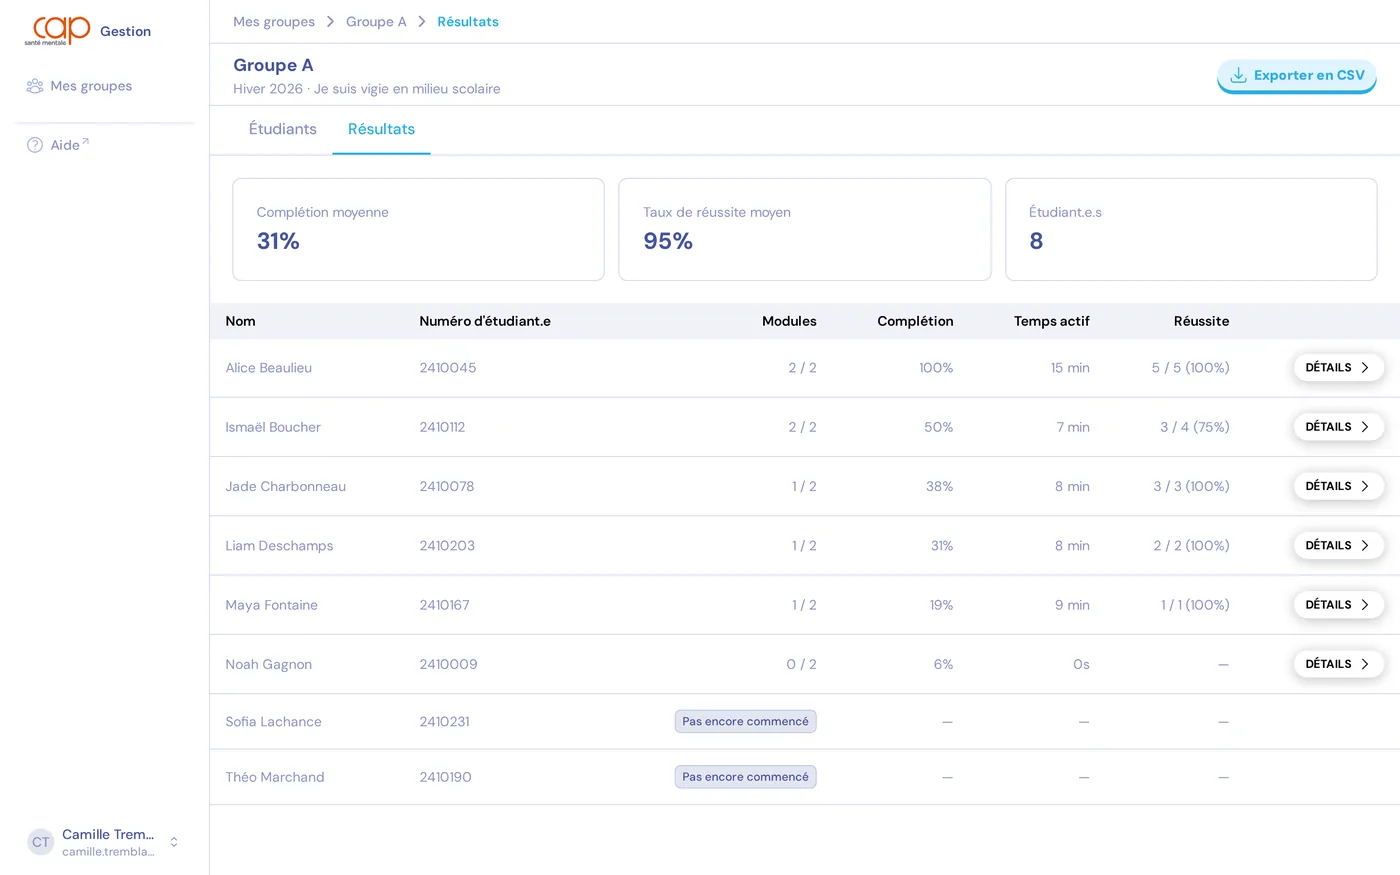Click the Réussite column header
The image size is (1400, 875).
click(x=1201, y=321)
